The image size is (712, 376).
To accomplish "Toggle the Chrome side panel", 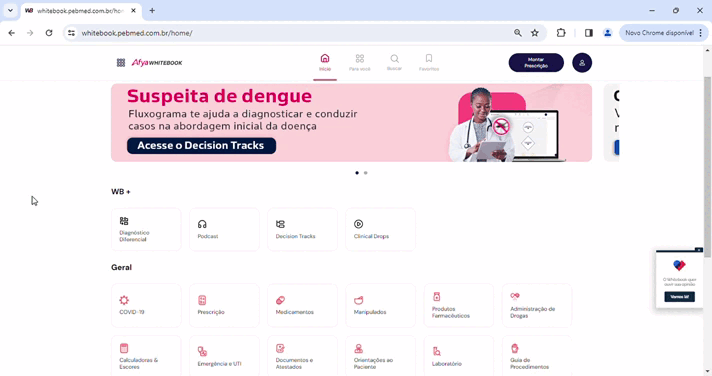I will pyautogui.click(x=588, y=33).
